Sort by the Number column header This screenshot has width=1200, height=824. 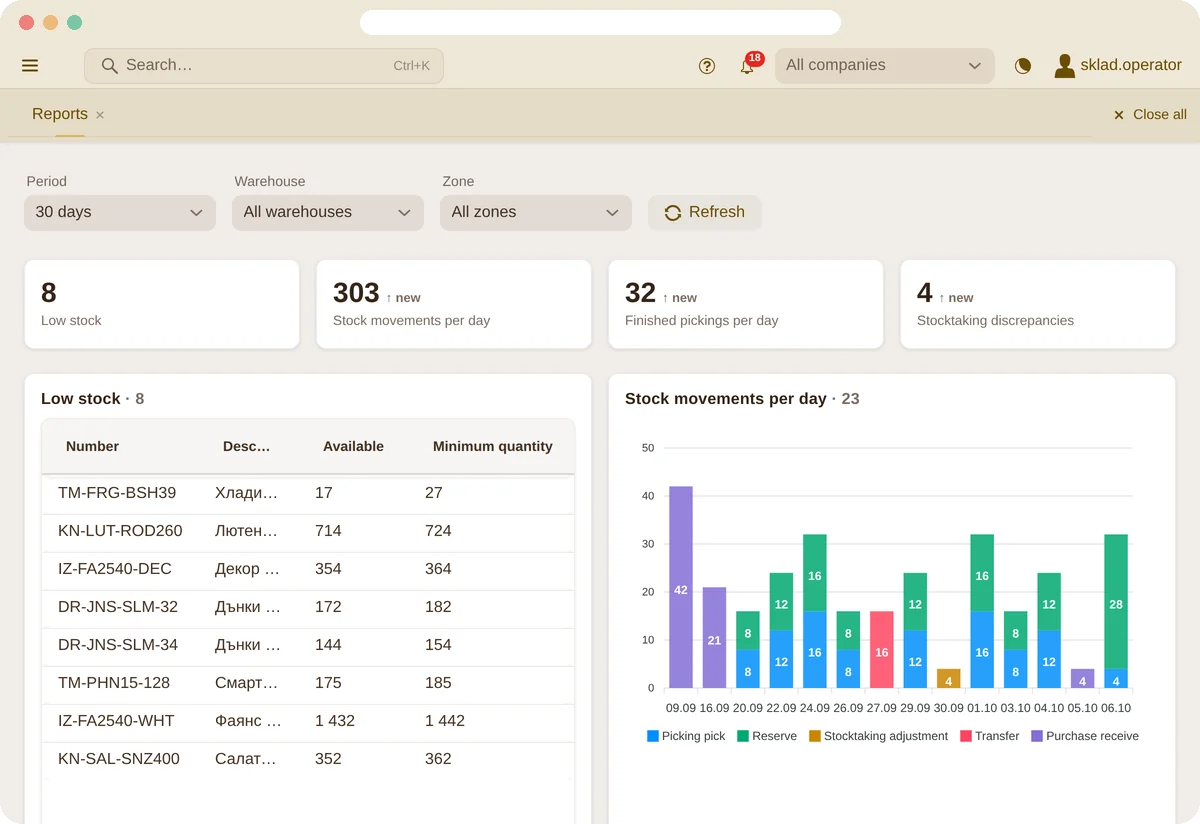[x=92, y=447]
